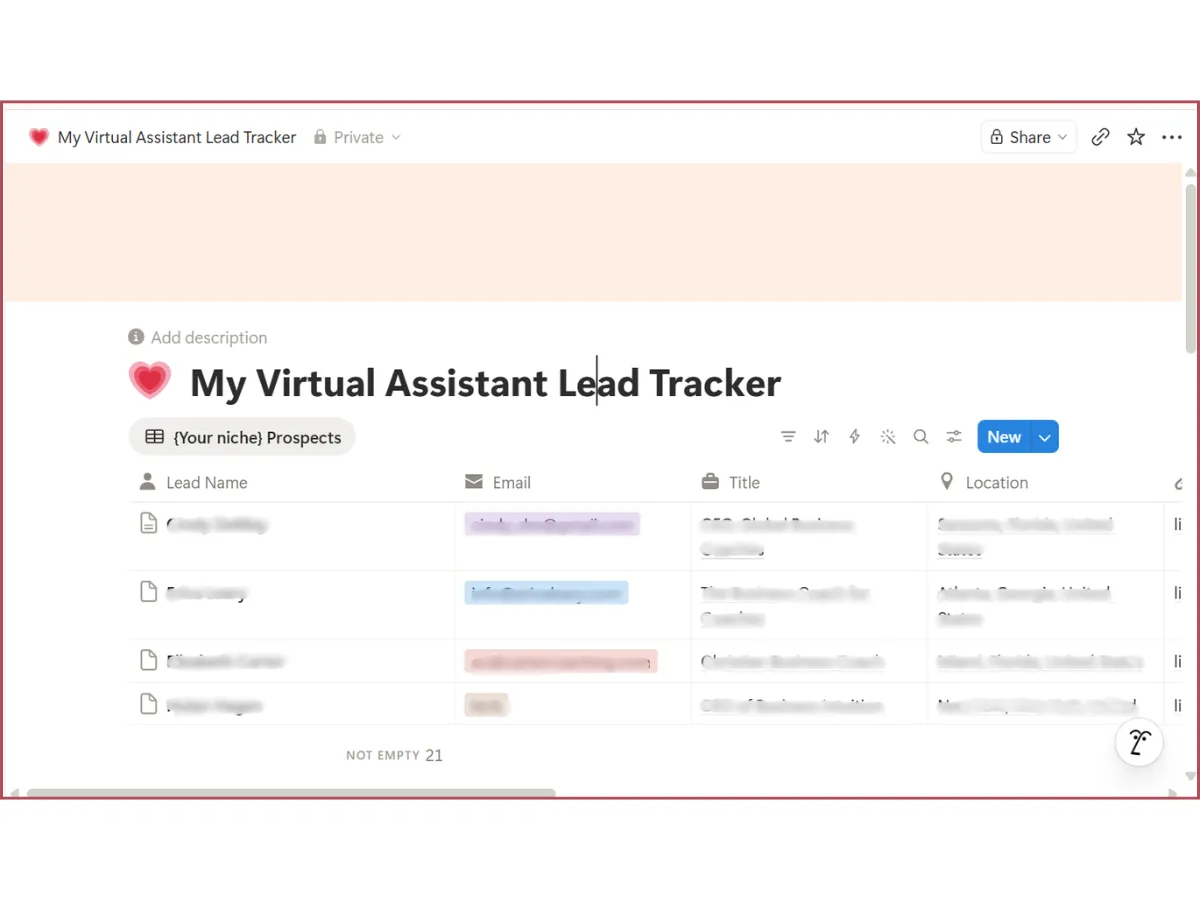Open the fourth row page icon

(x=148, y=705)
